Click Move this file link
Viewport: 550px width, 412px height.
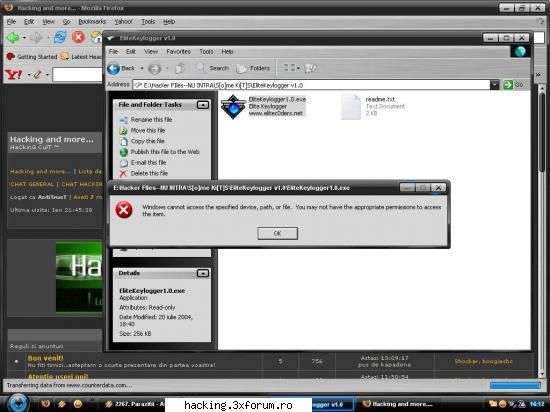(x=148, y=130)
